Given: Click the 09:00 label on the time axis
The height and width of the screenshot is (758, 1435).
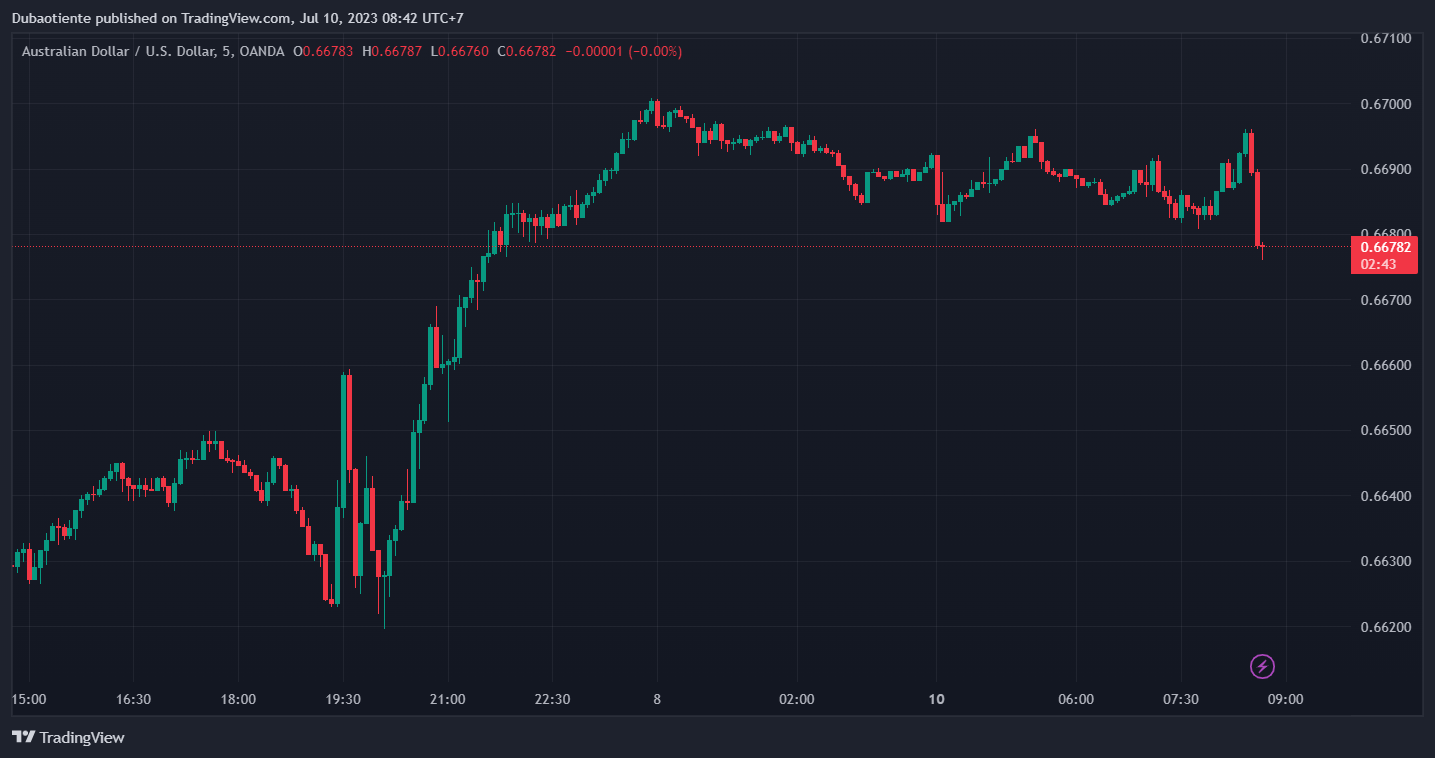Looking at the screenshot, I should pyautogui.click(x=1285, y=699).
